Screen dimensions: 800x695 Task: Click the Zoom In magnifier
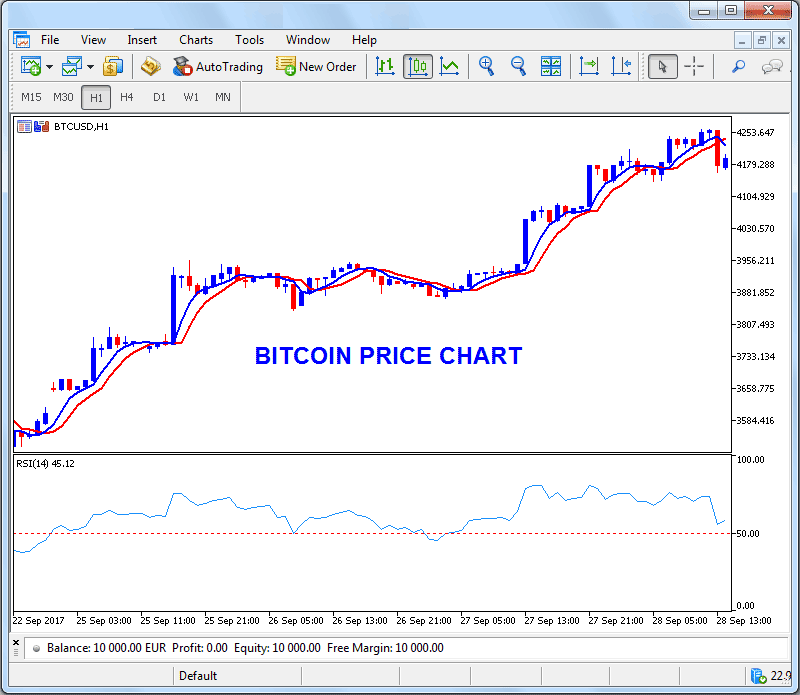(487, 66)
